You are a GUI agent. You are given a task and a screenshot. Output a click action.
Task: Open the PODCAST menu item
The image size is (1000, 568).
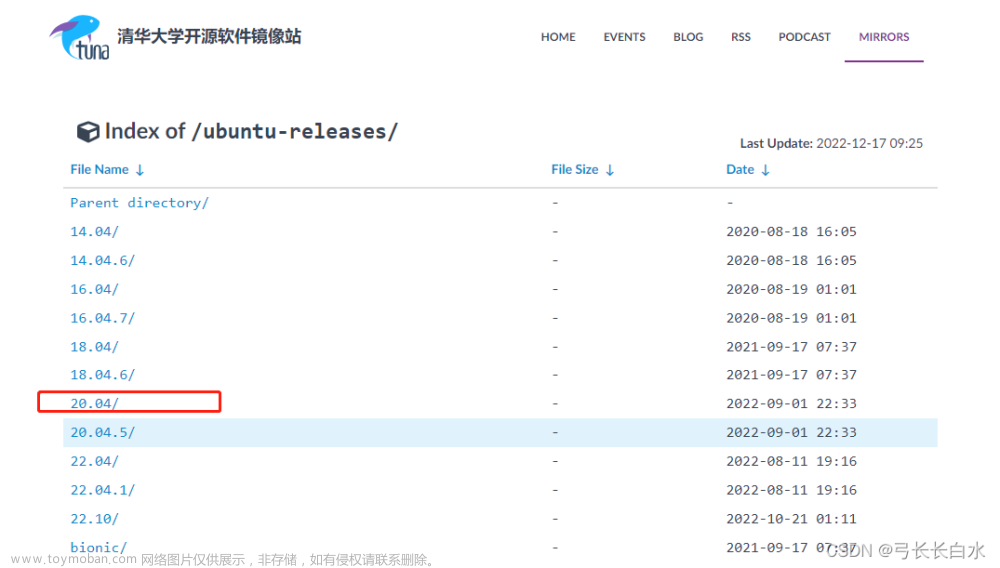pos(804,37)
